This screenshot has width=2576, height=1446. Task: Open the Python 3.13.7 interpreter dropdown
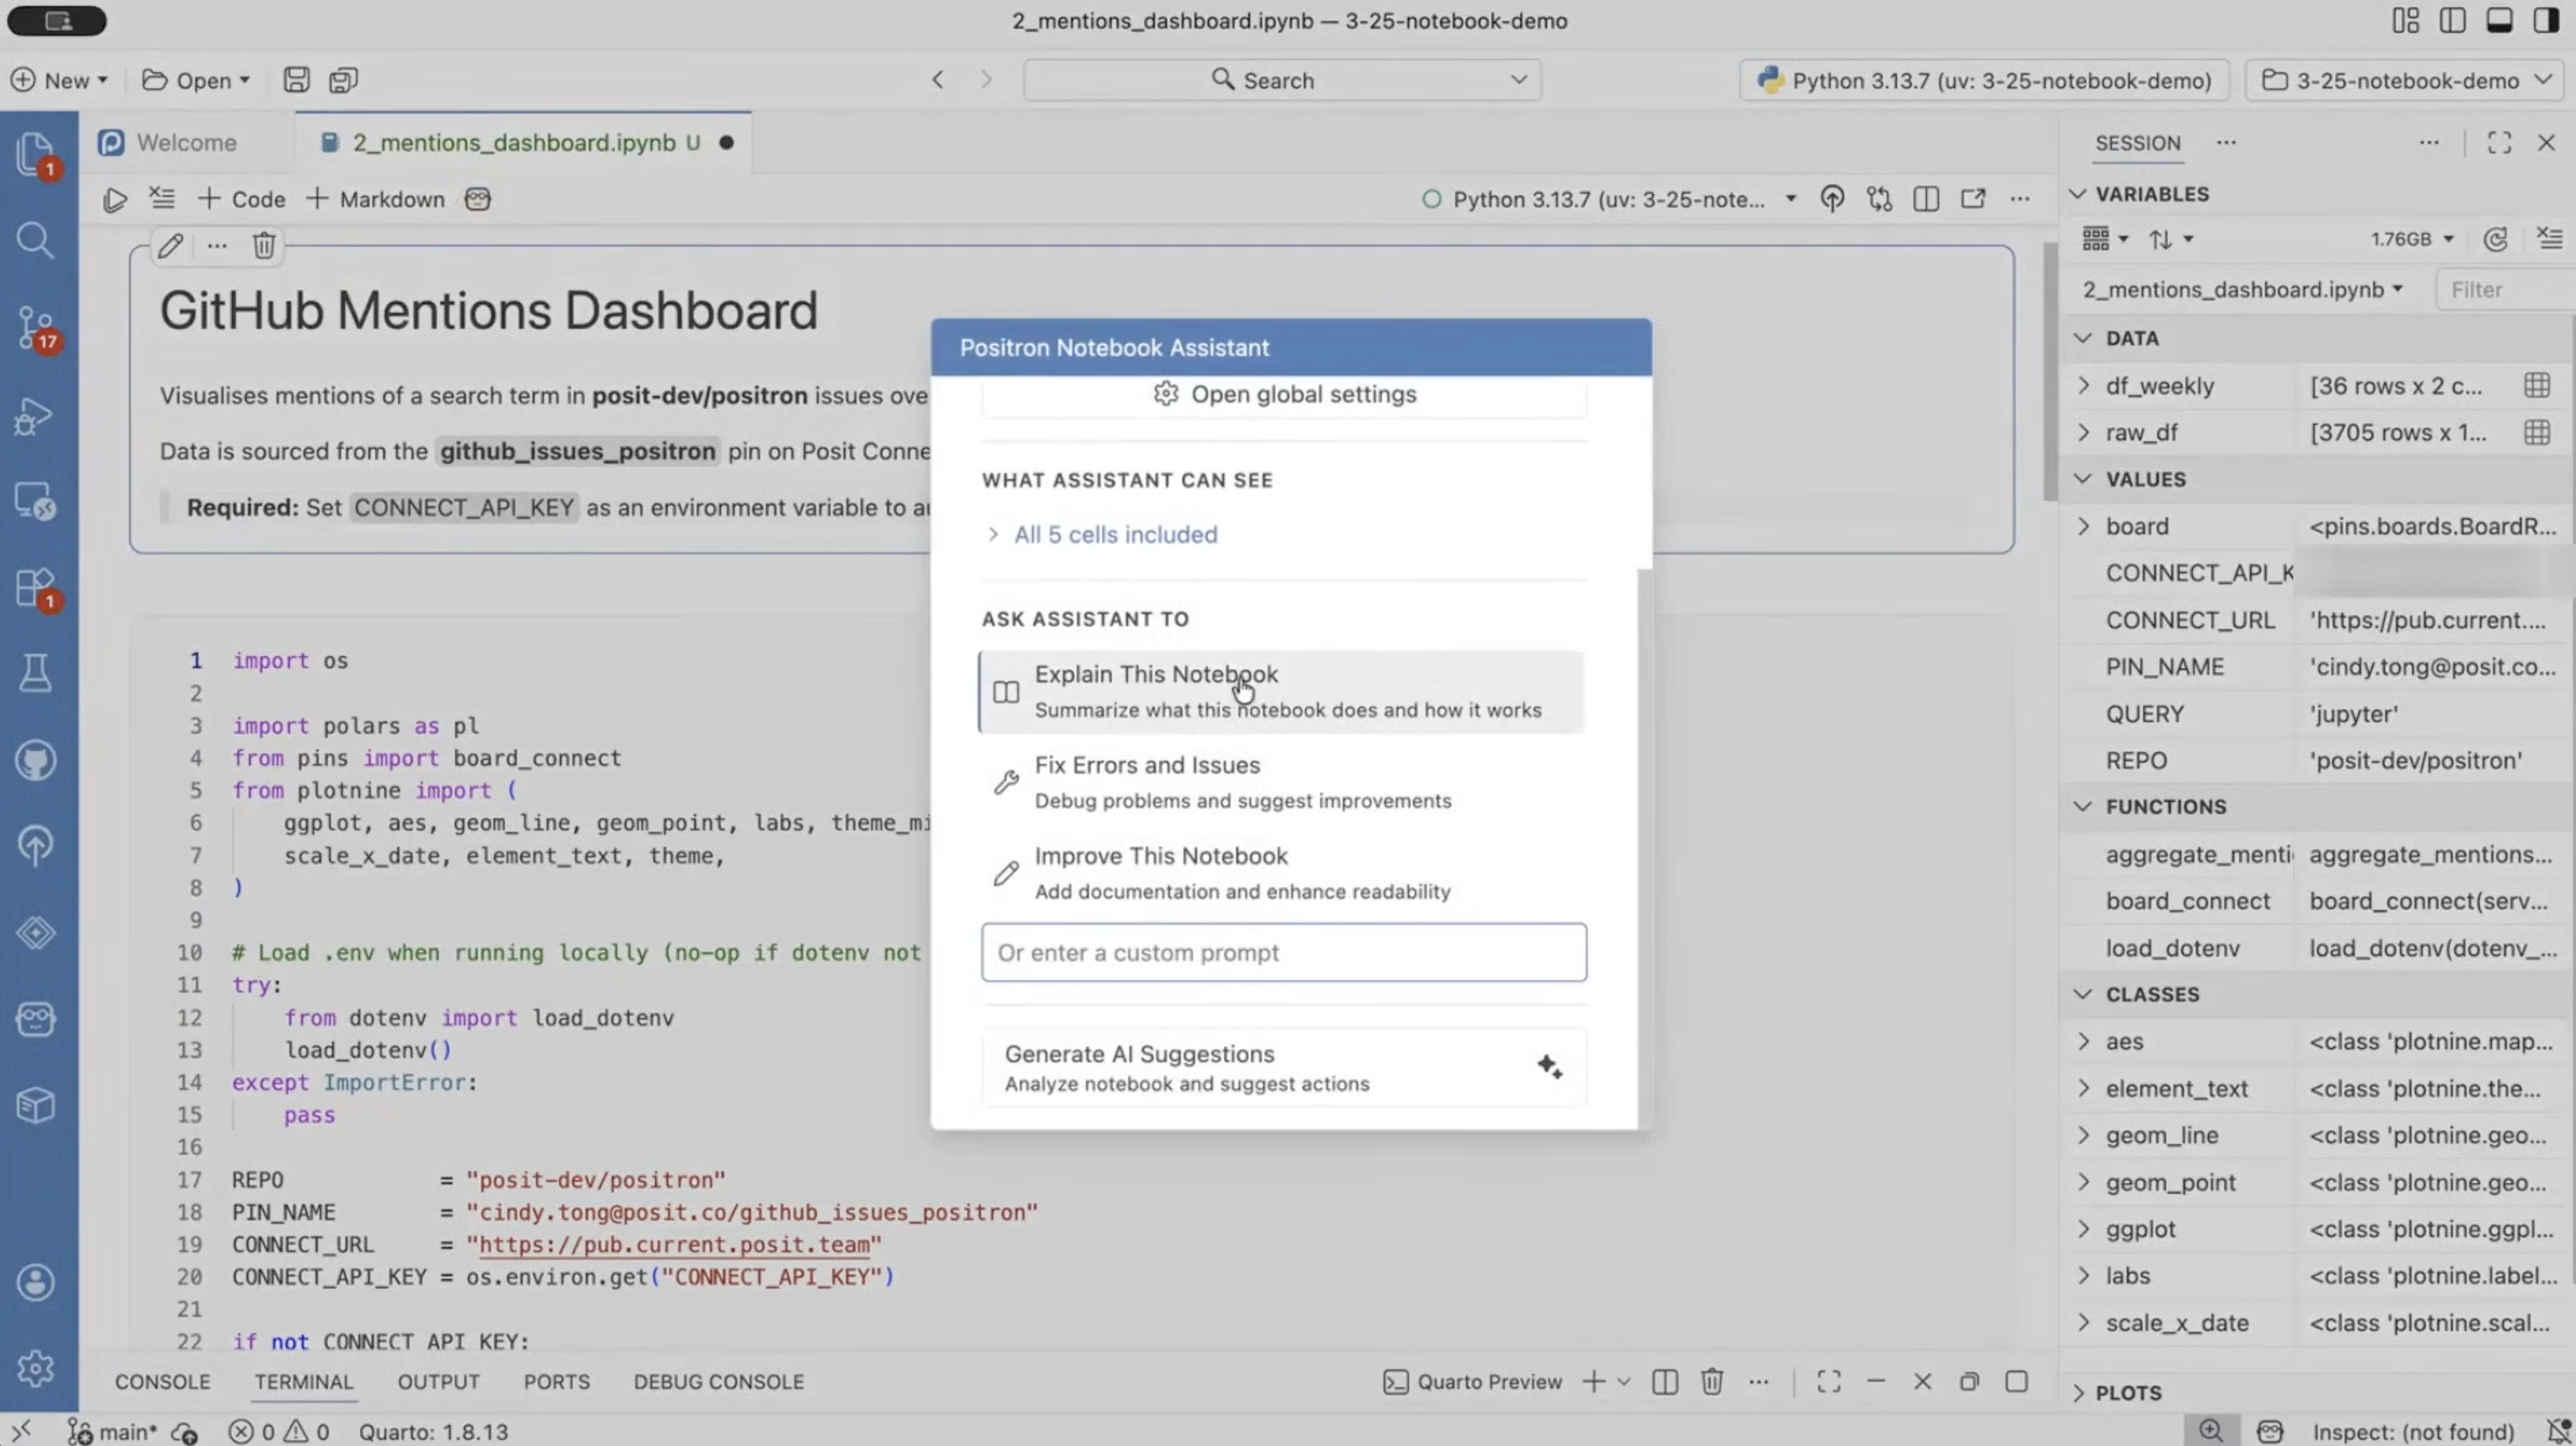1984,80
